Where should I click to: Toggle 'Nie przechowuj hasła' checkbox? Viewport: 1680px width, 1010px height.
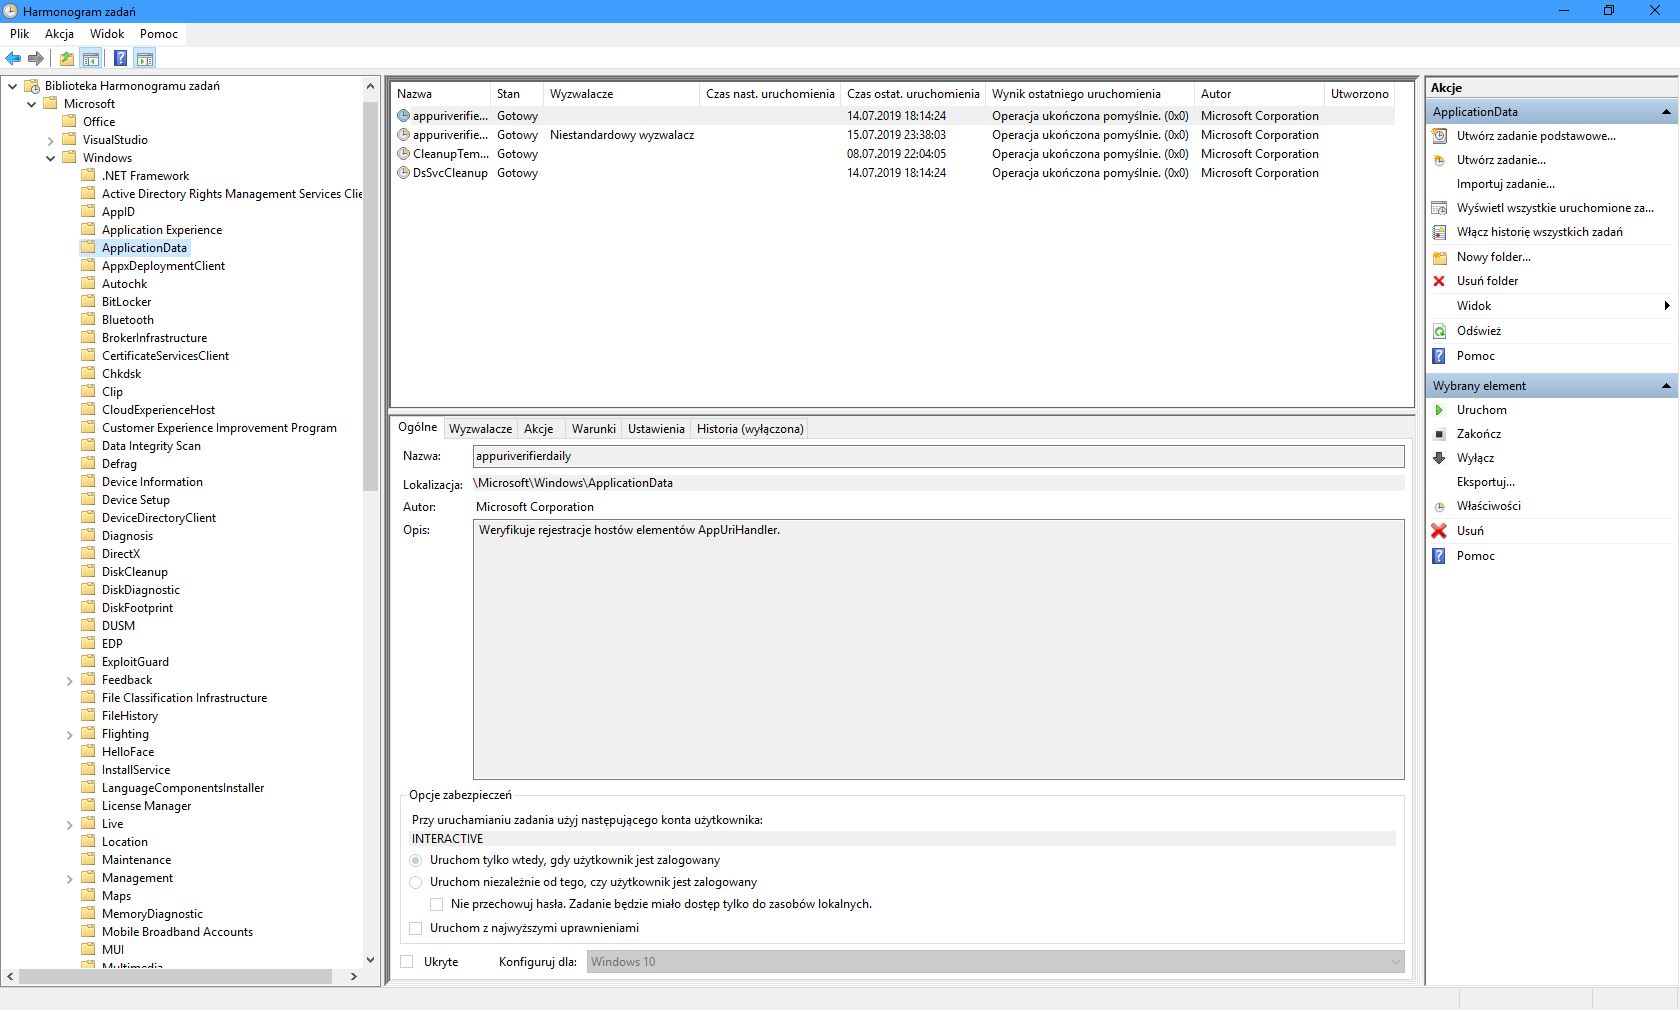click(437, 904)
